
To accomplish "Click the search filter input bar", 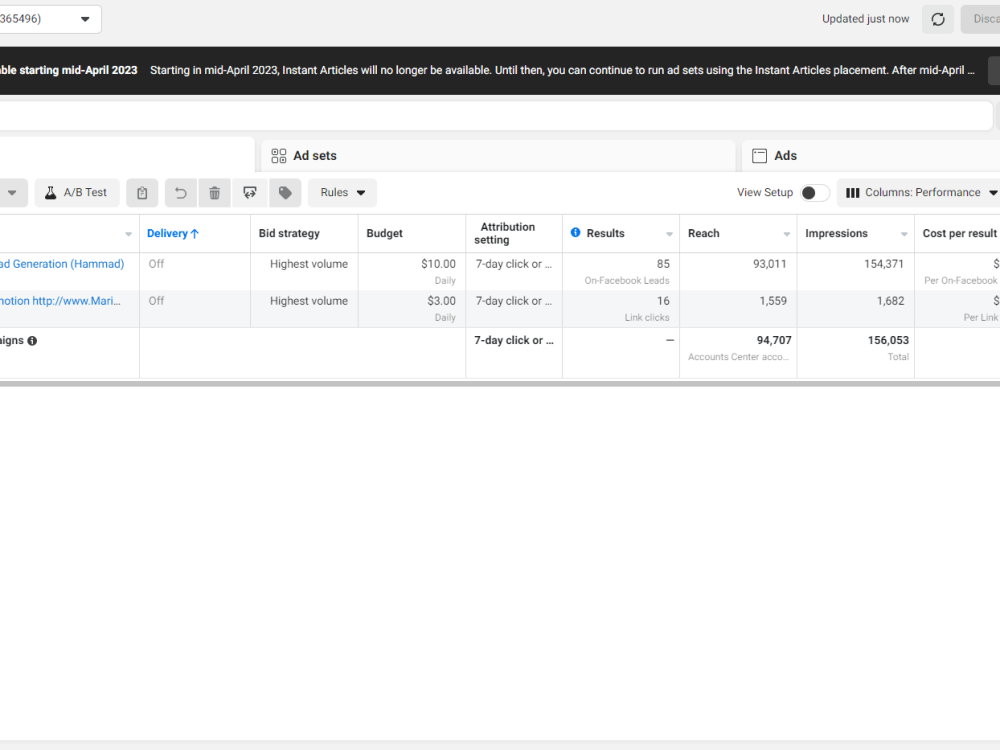I will point(496,116).
